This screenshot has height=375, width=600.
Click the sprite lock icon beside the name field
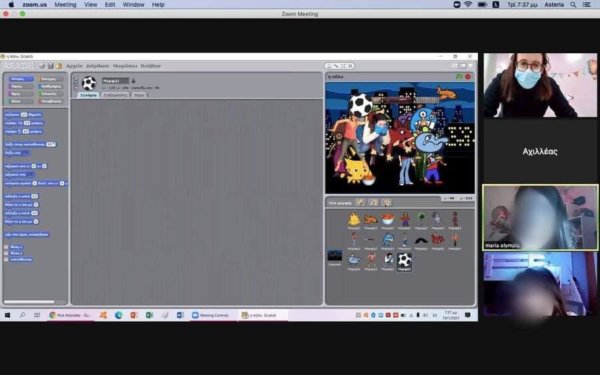(133, 81)
